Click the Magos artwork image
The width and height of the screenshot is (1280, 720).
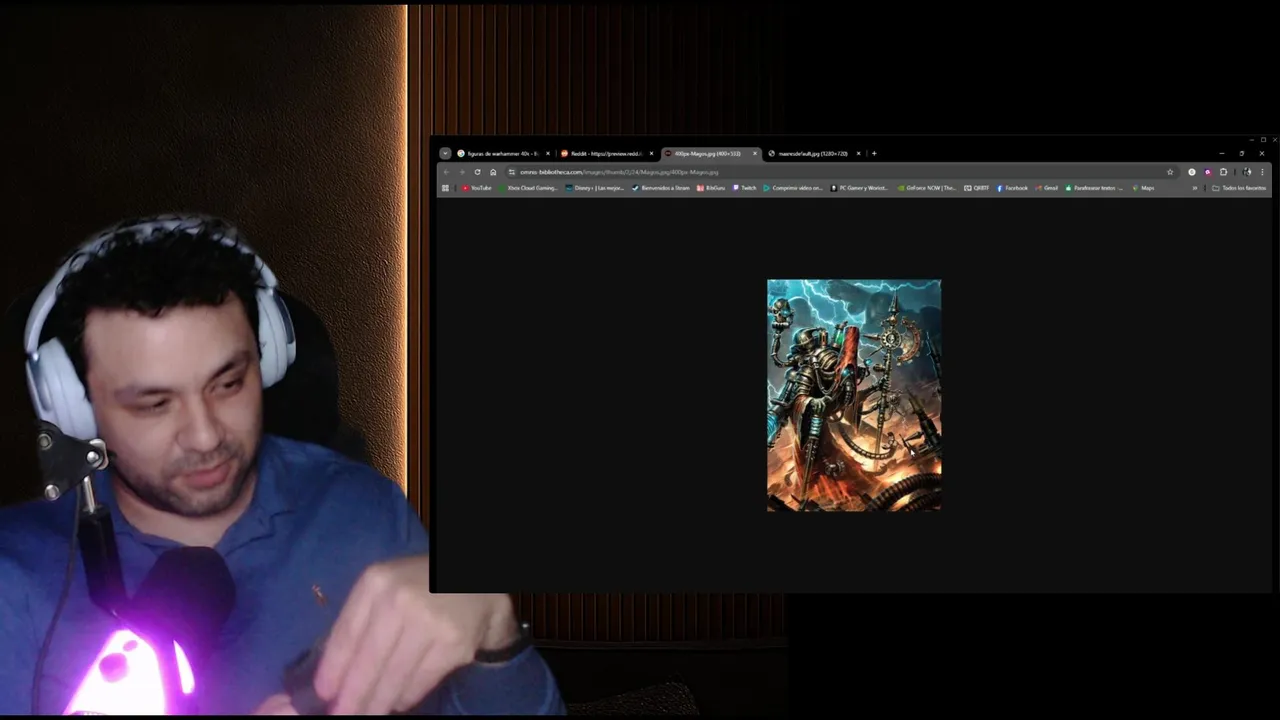[x=854, y=395]
